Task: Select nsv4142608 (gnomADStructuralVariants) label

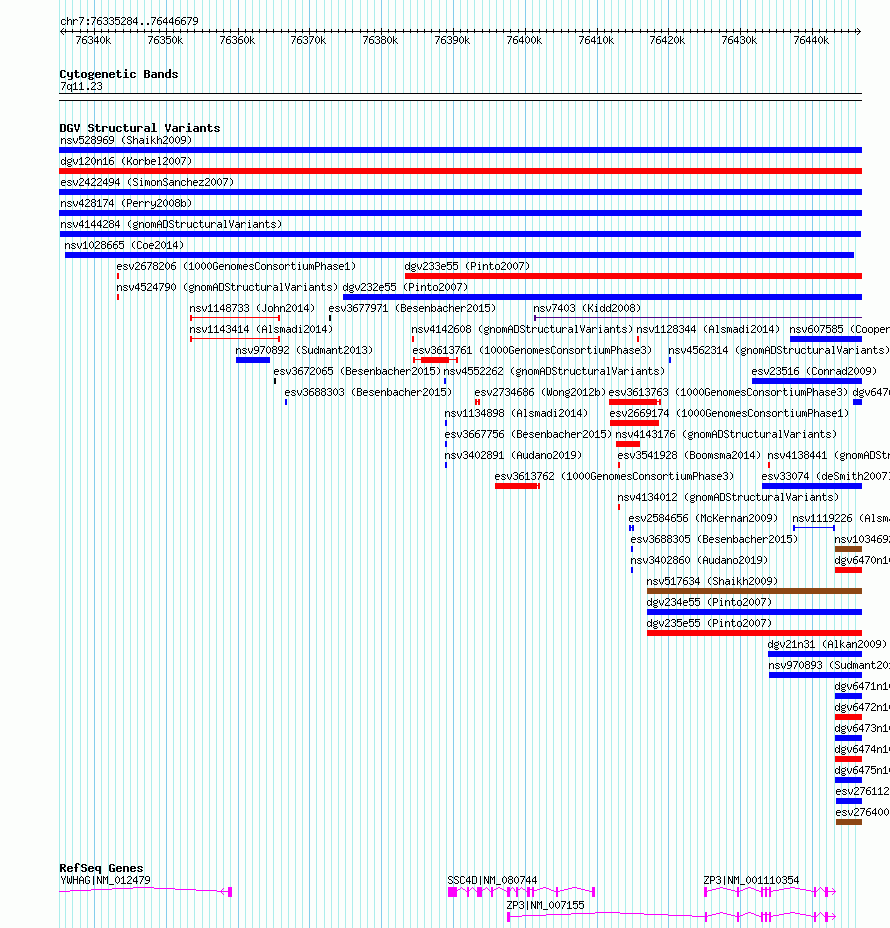Action: (x=522, y=329)
